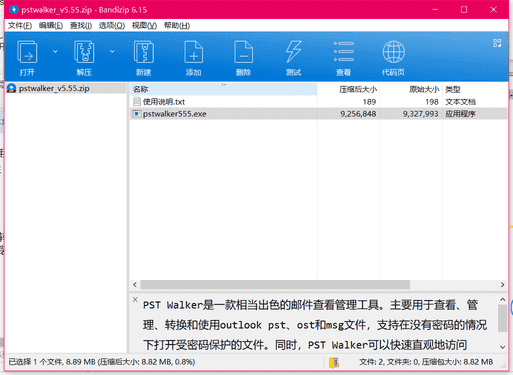Click the Code page (代码页) globe icon
Image resolution: width=513 pixels, height=375 pixels.
tap(394, 52)
